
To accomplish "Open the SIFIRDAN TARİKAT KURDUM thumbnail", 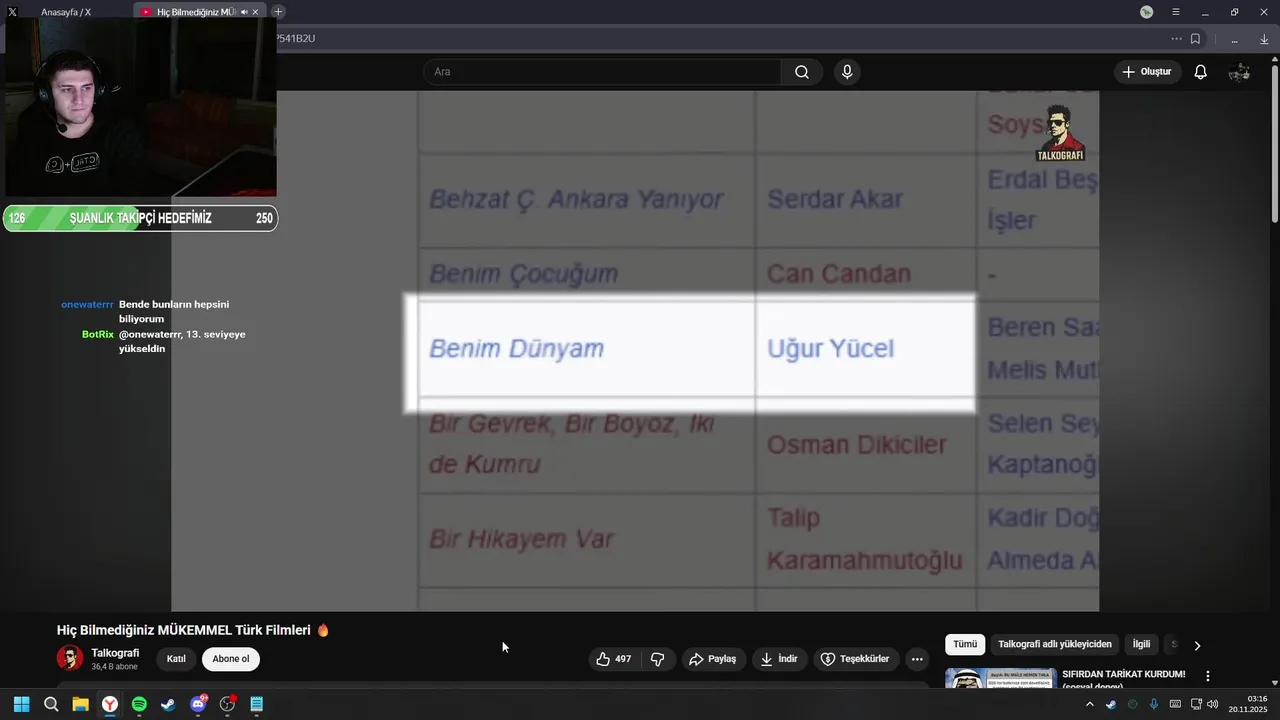I will click(x=1001, y=678).
